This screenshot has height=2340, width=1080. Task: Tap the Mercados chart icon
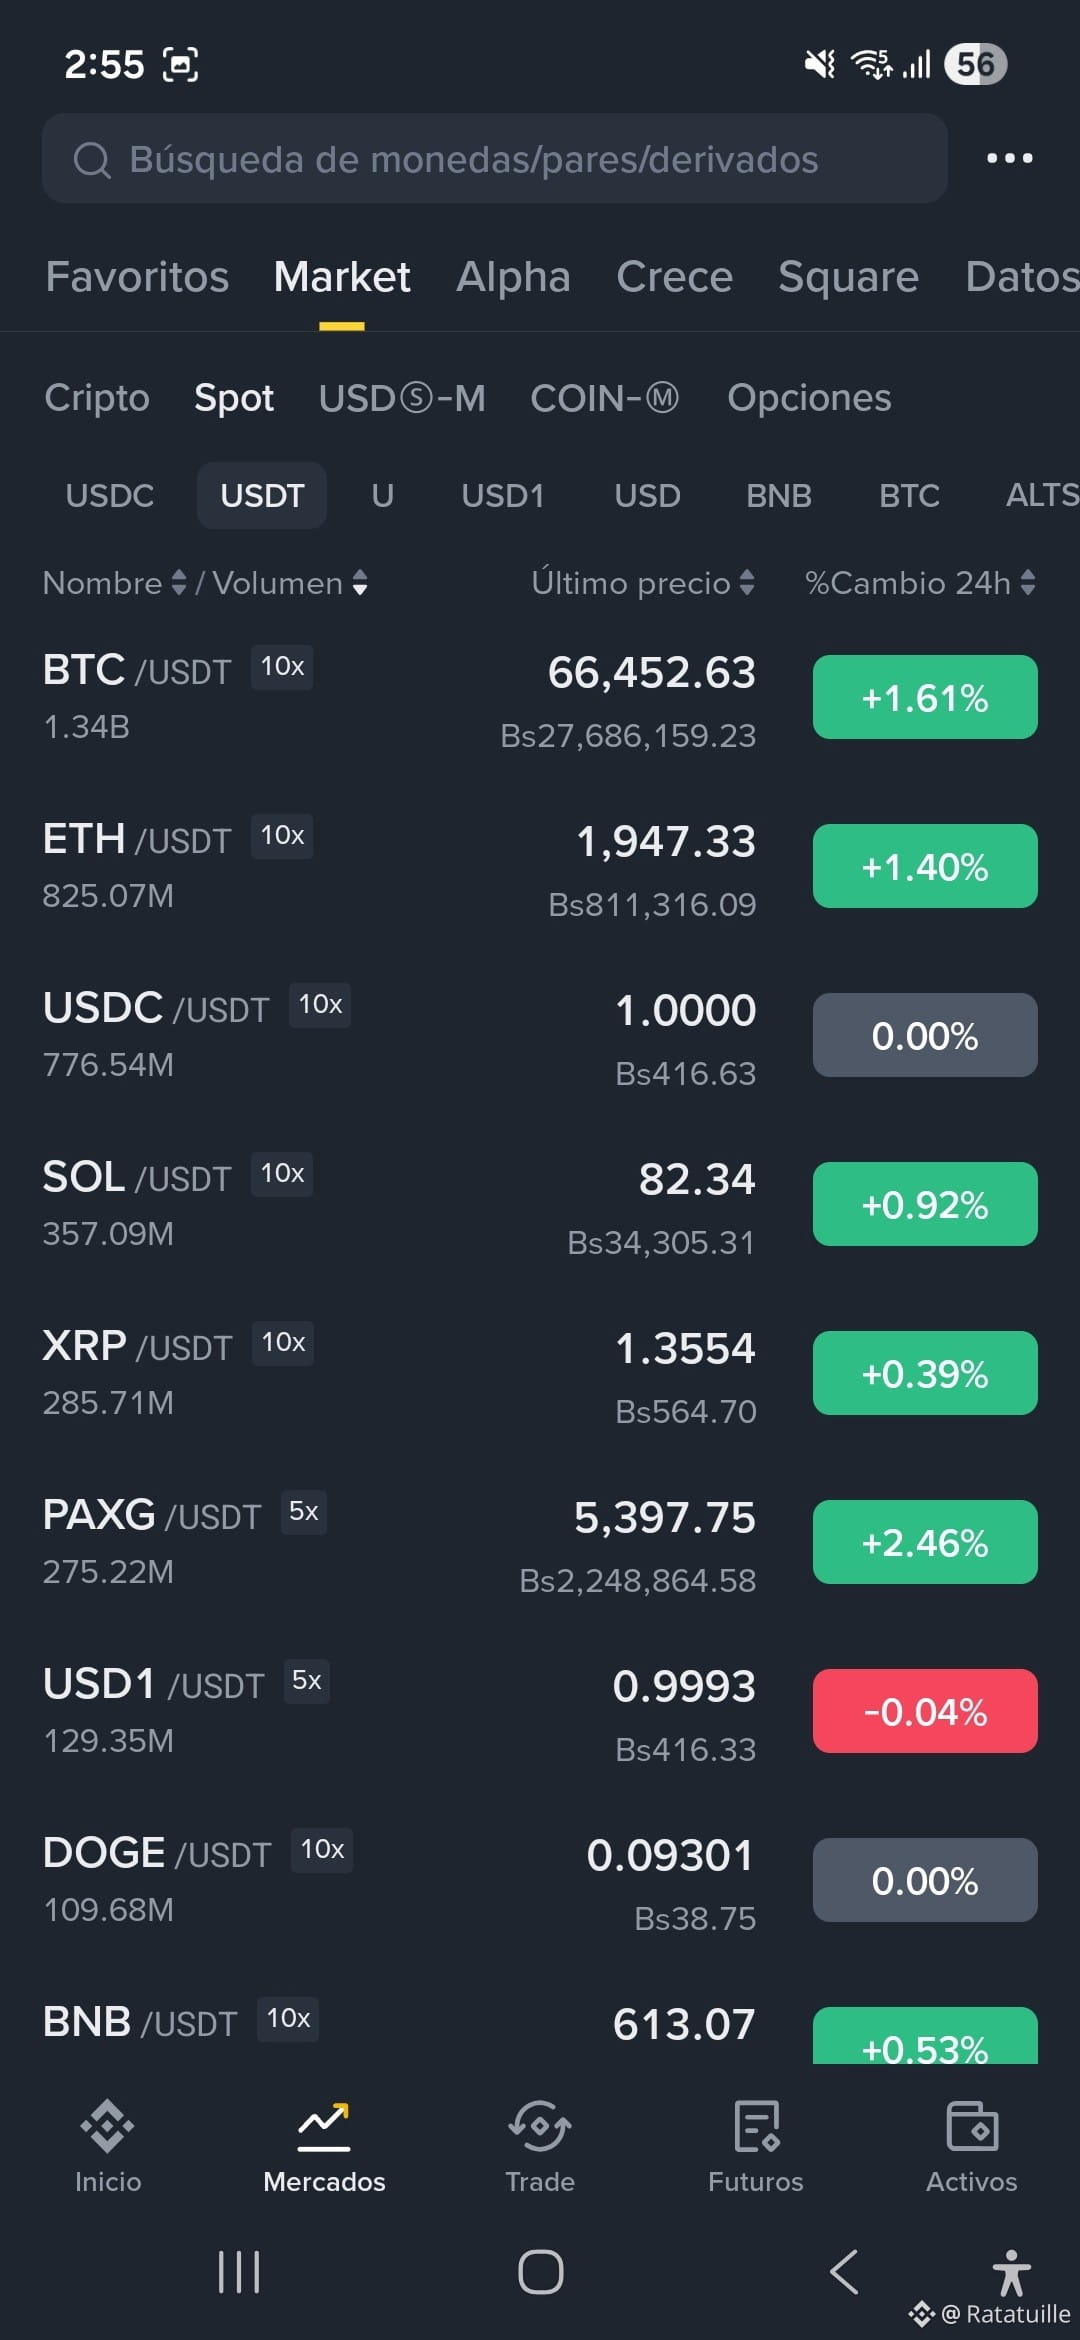pyautogui.click(x=324, y=2126)
